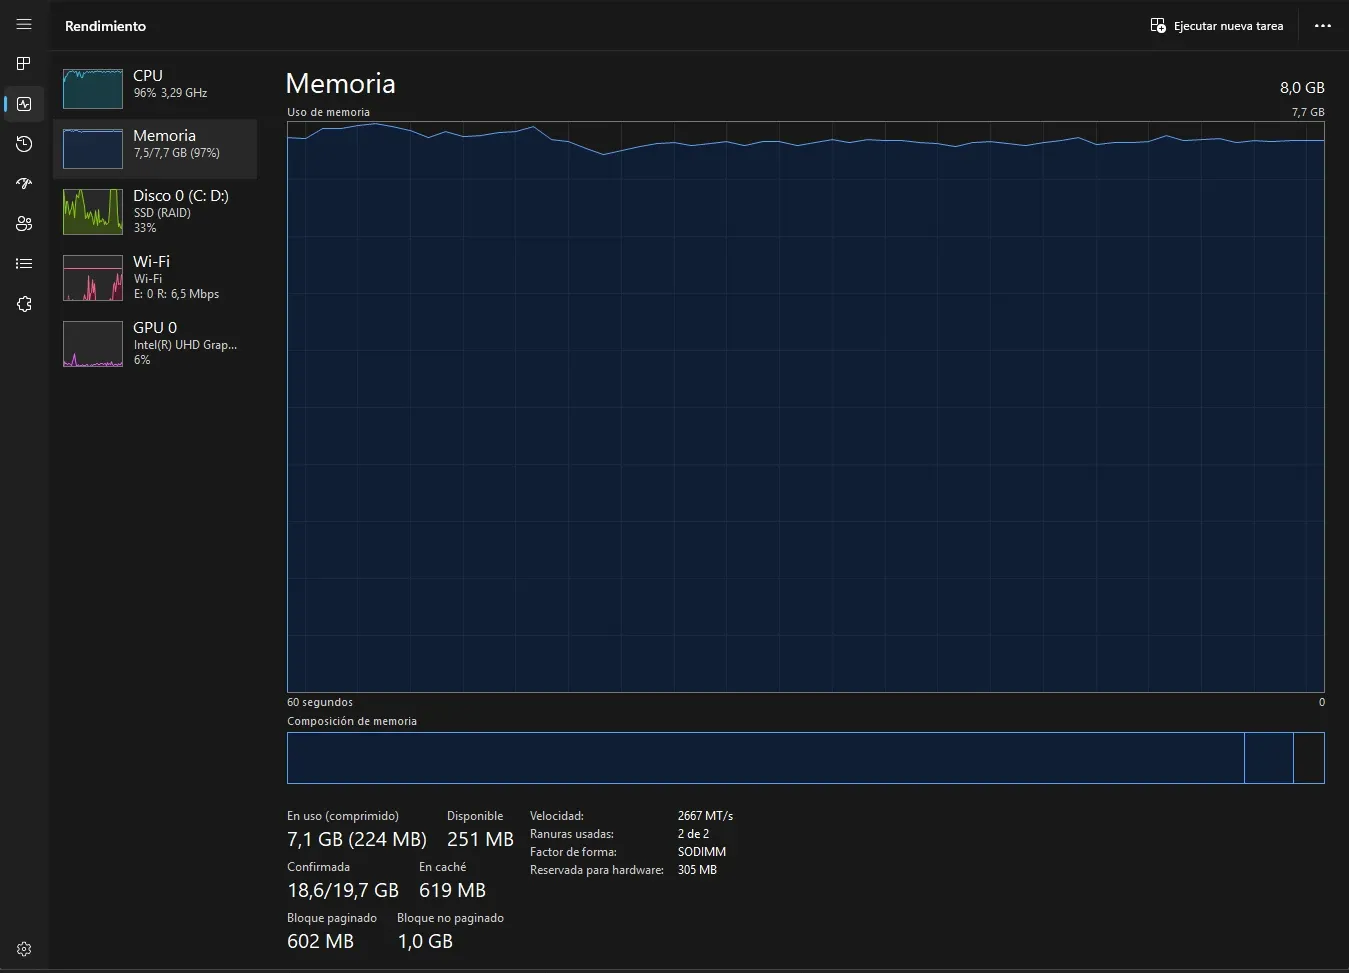Open the three-dots more options menu

coord(1323,26)
